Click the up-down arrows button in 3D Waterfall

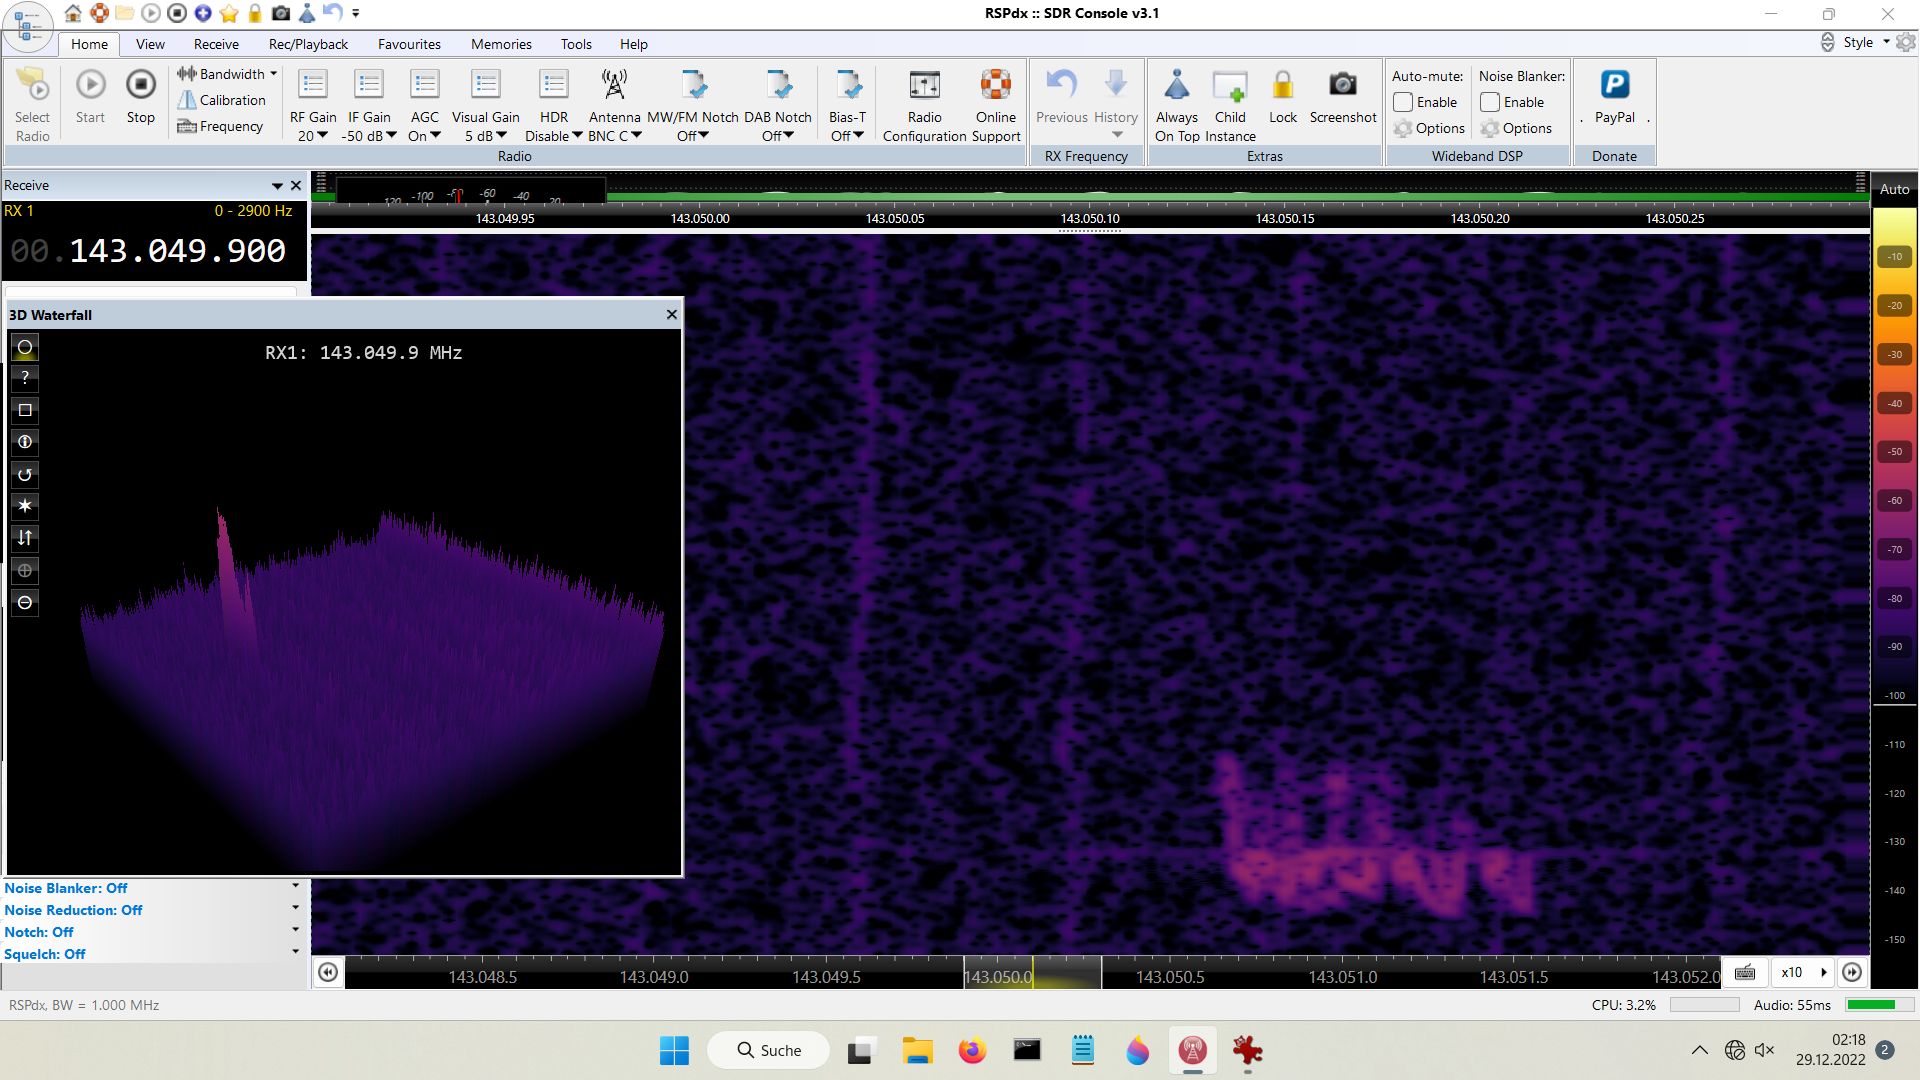(25, 538)
